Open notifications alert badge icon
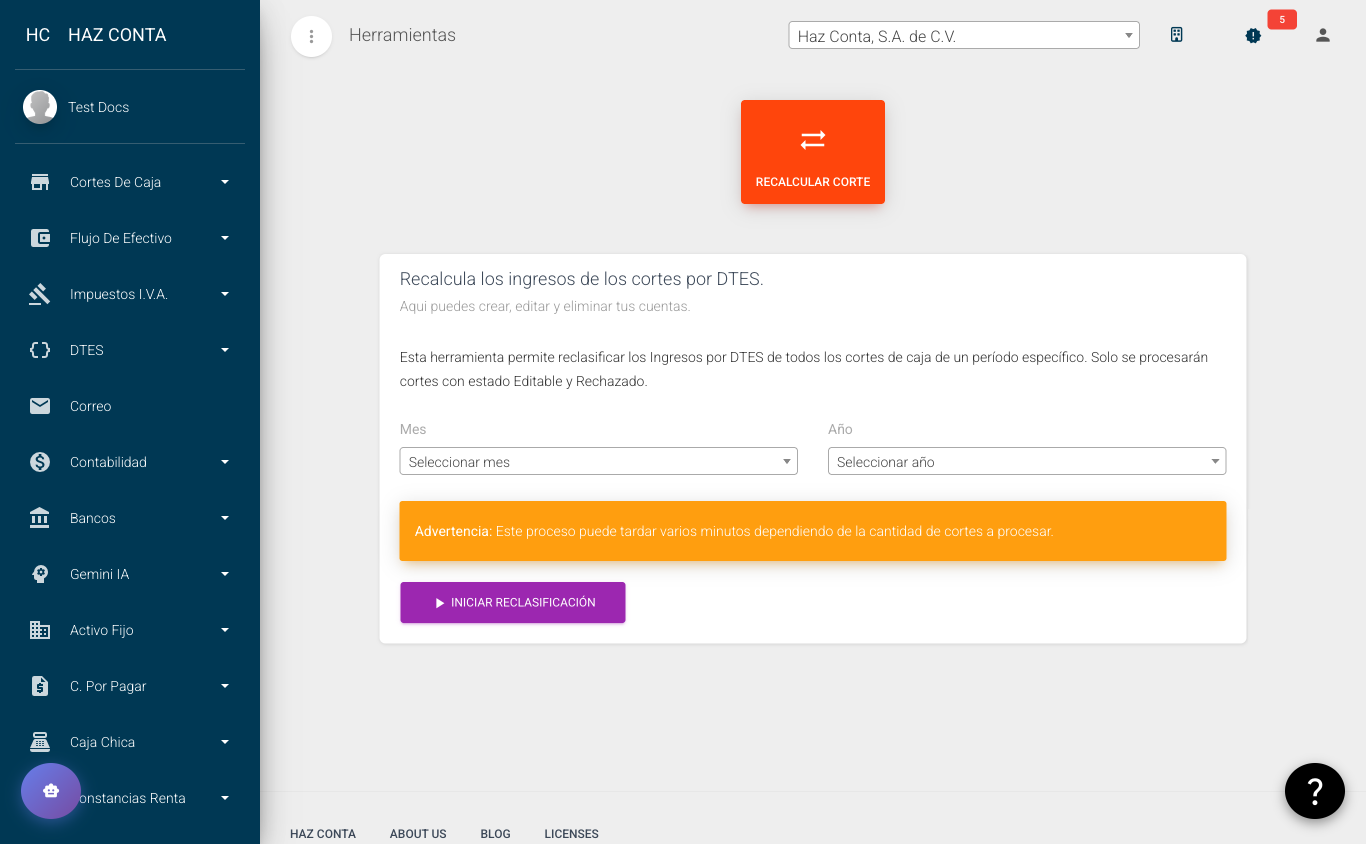 tap(1253, 35)
